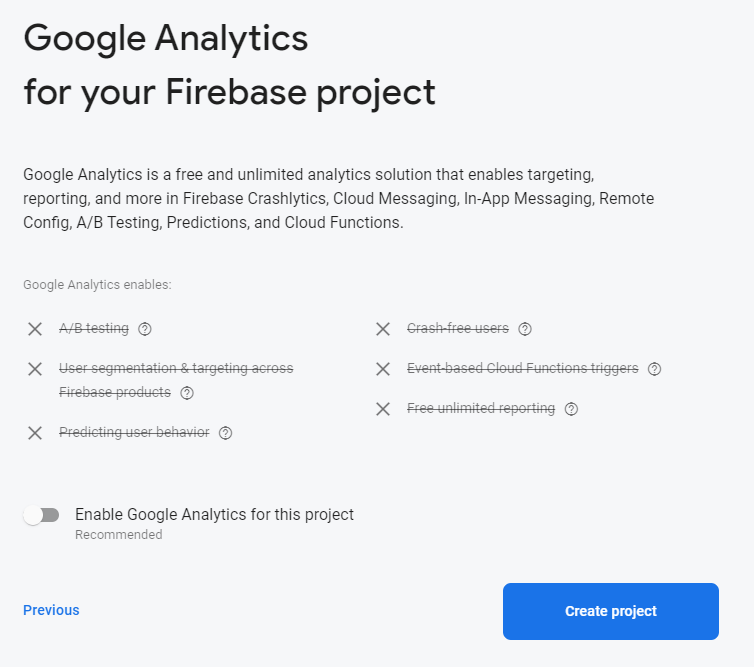This screenshot has height=667, width=754.
Task: Click X icon beside A/B testing
Action: click(35, 329)
